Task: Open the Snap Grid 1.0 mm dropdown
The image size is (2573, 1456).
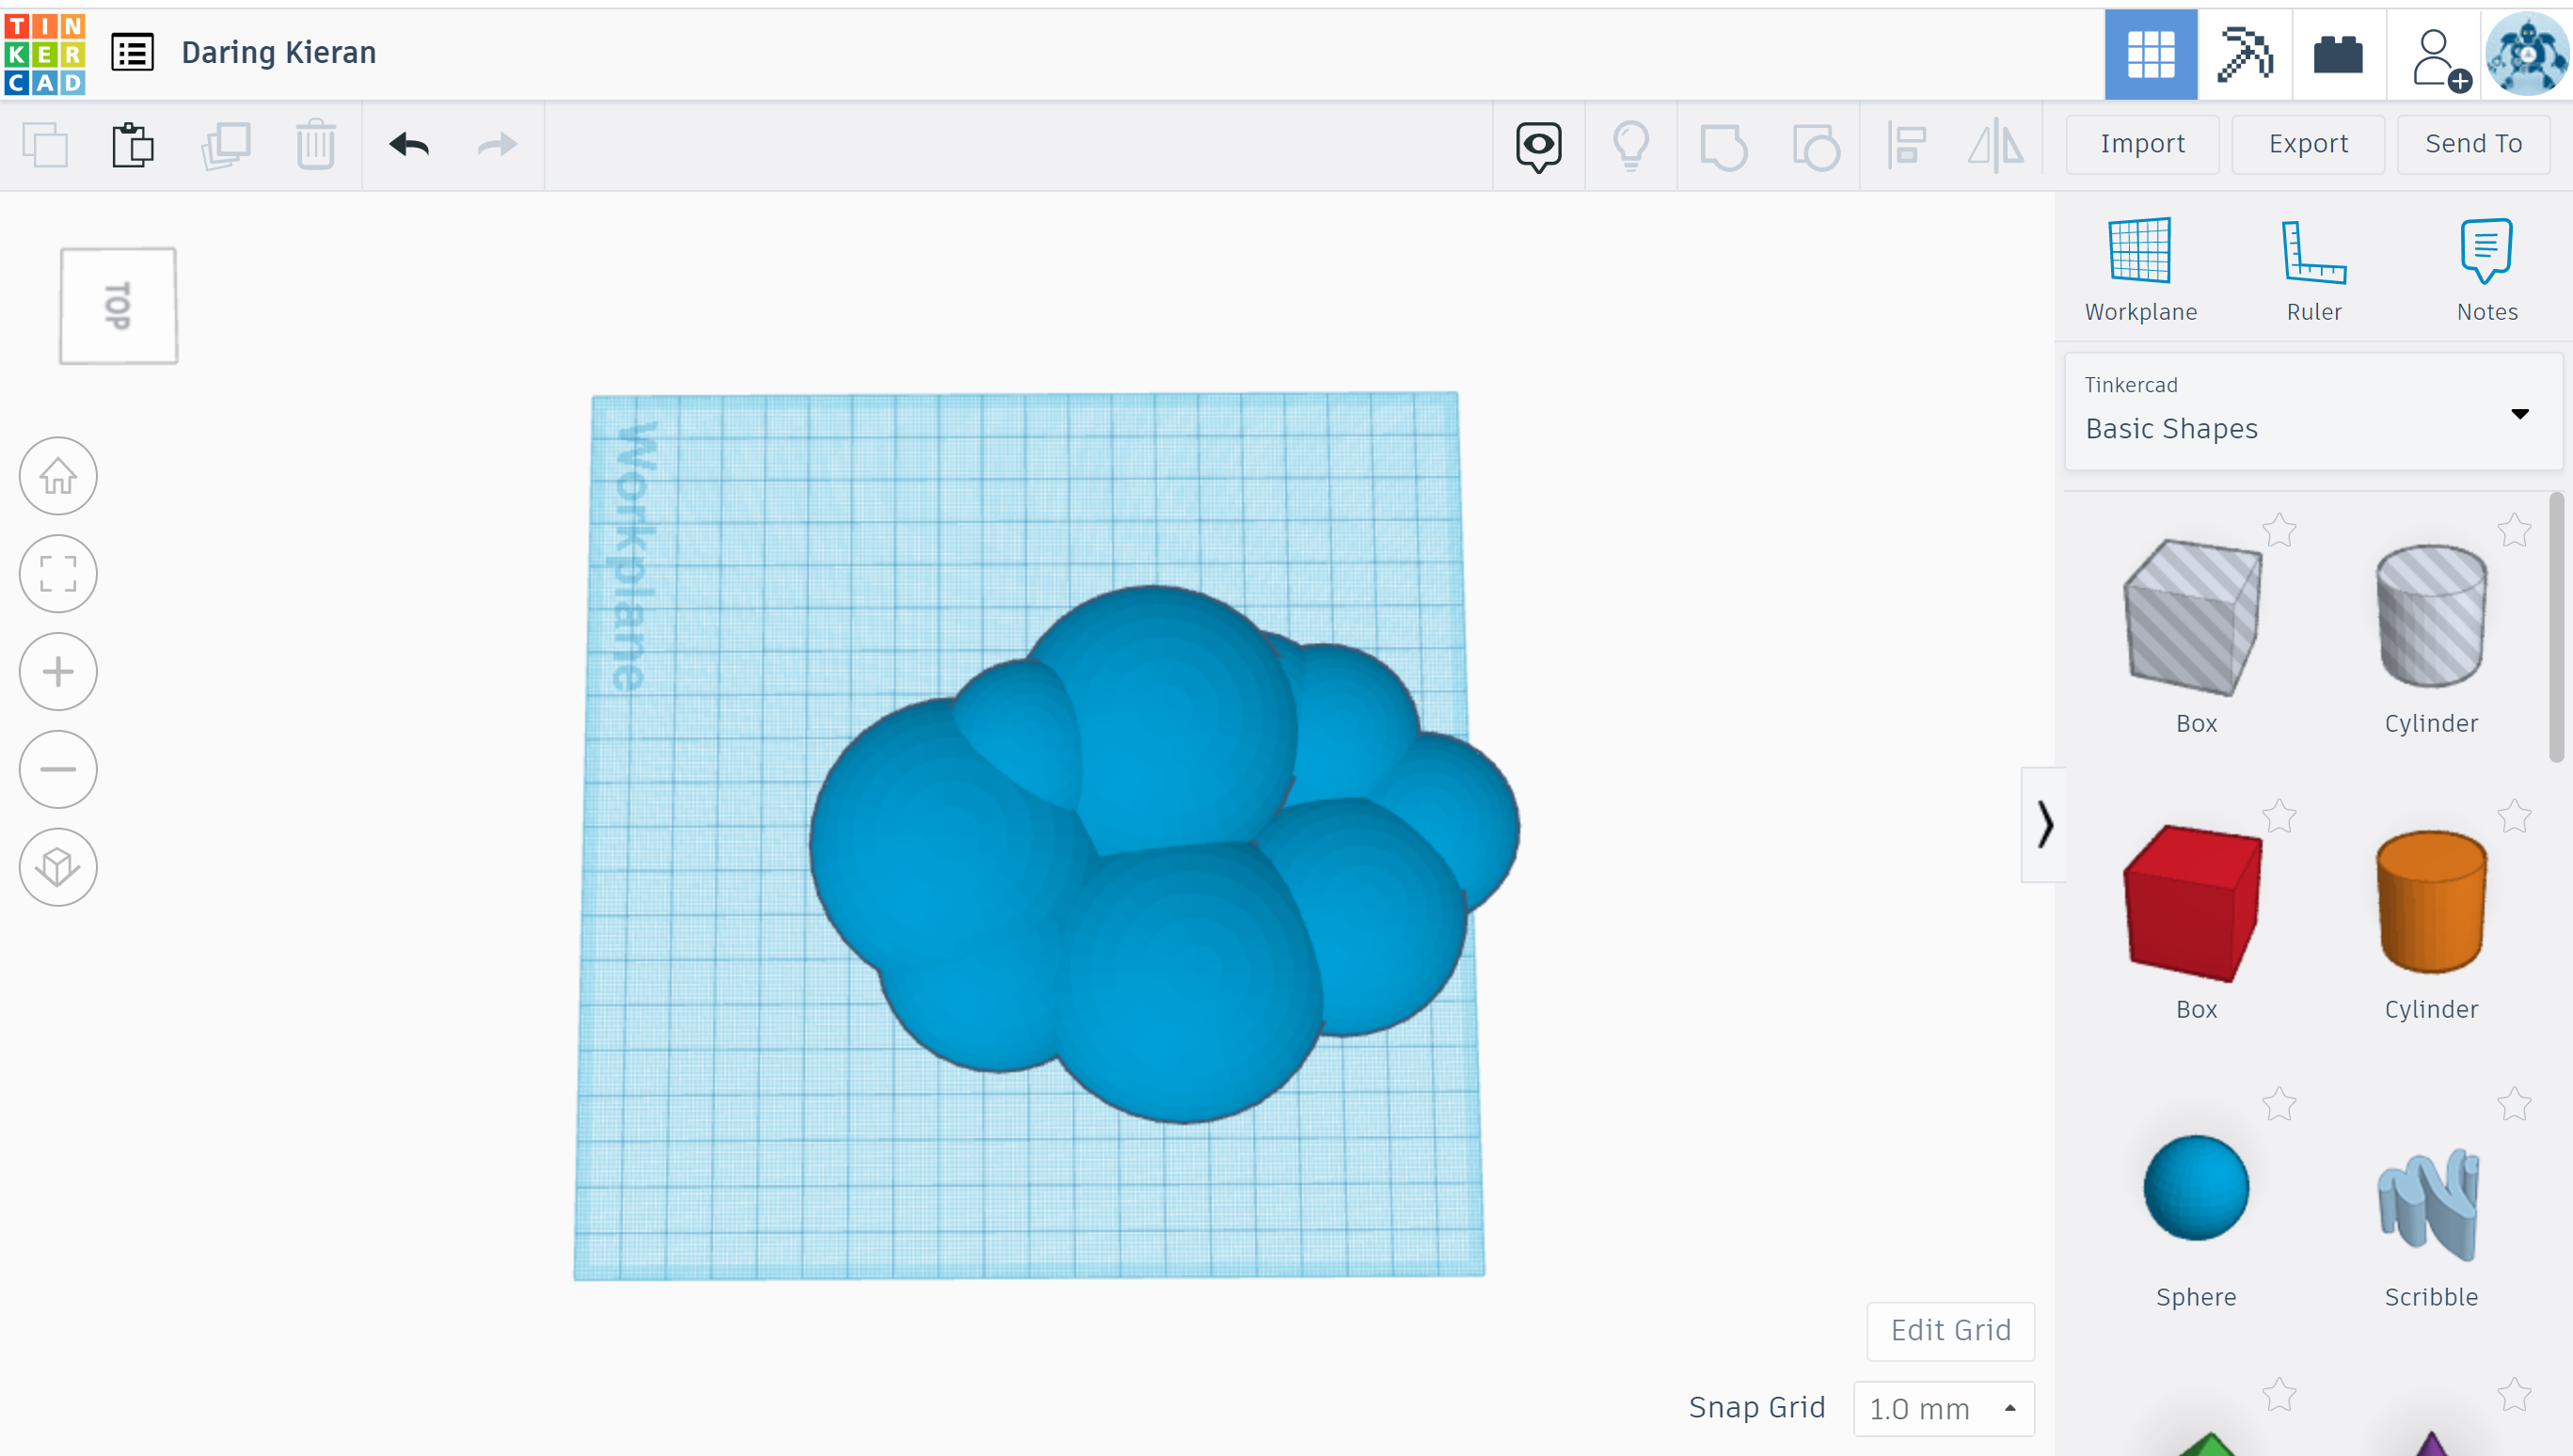Action: point(1943,1408)
